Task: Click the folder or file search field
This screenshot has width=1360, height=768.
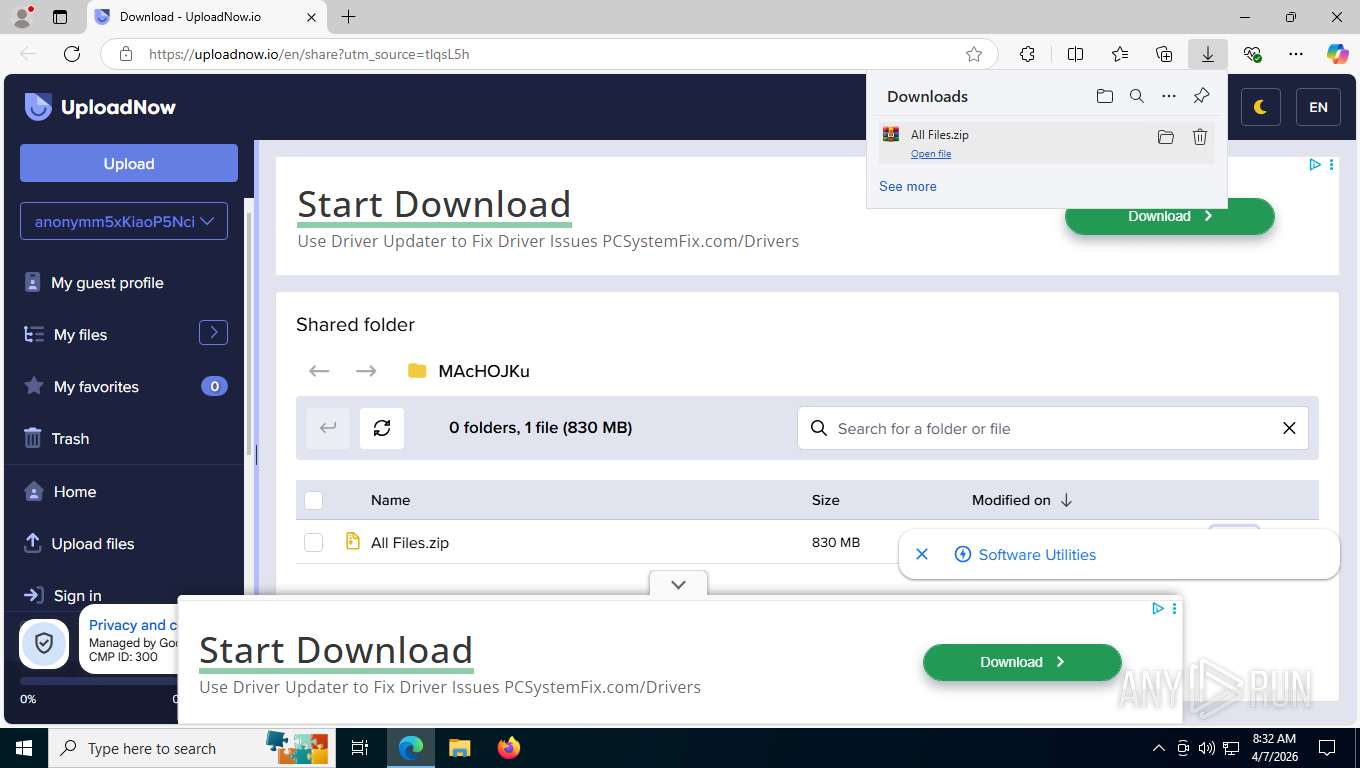Action: click(x=1052, y=428)
